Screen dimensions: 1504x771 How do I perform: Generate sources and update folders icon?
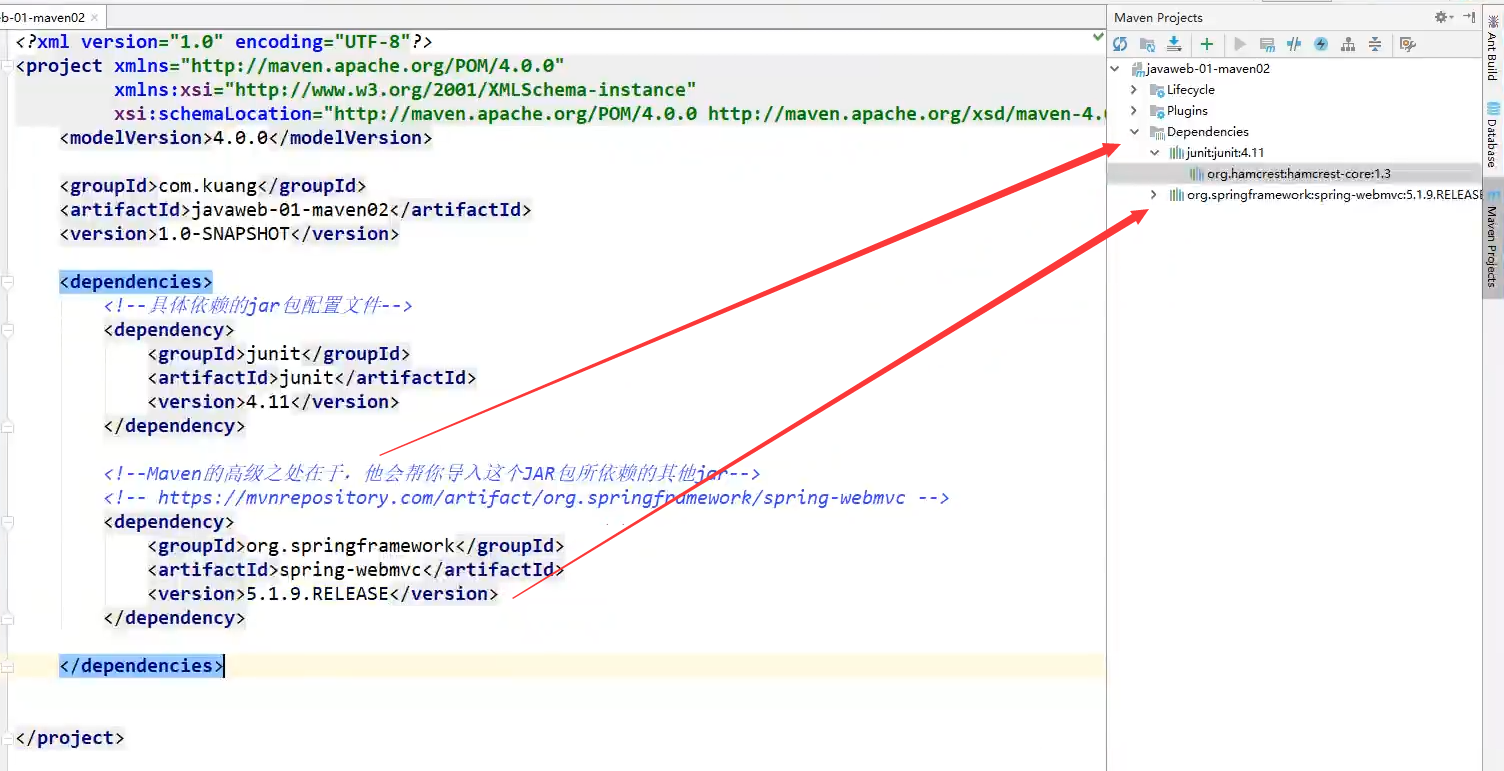[1147, 44]
